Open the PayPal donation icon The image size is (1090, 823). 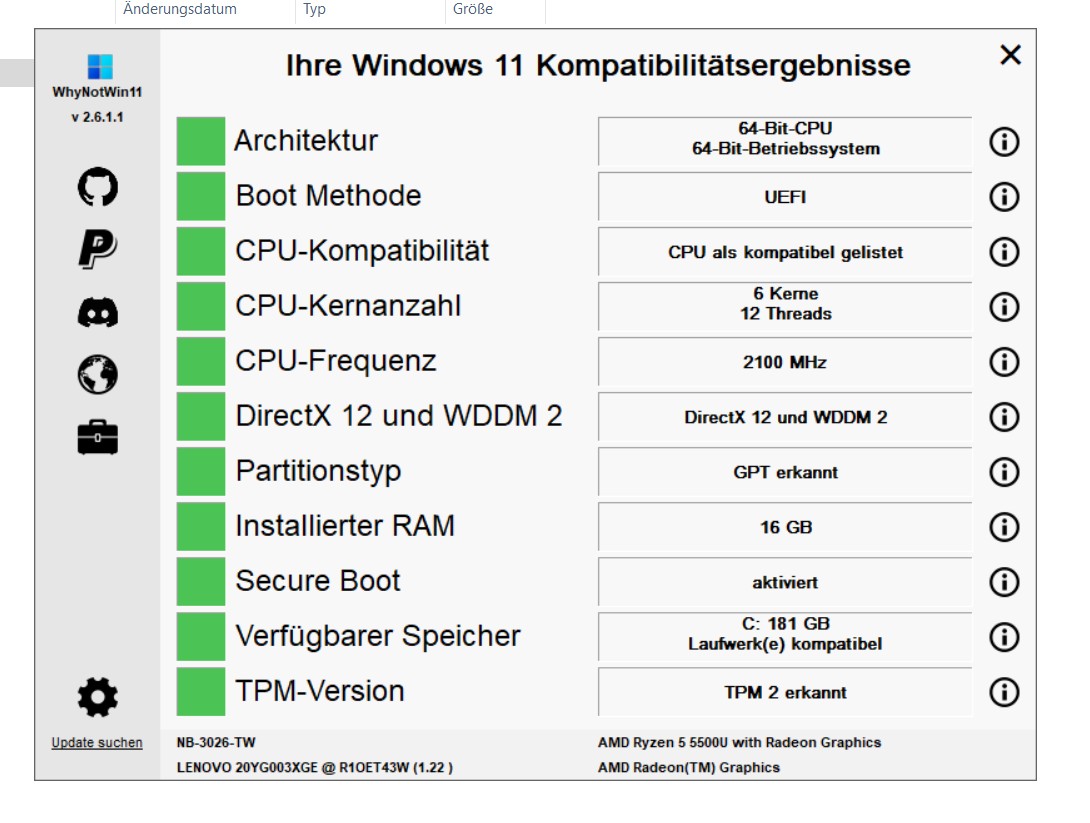click(x=97, y=246)
